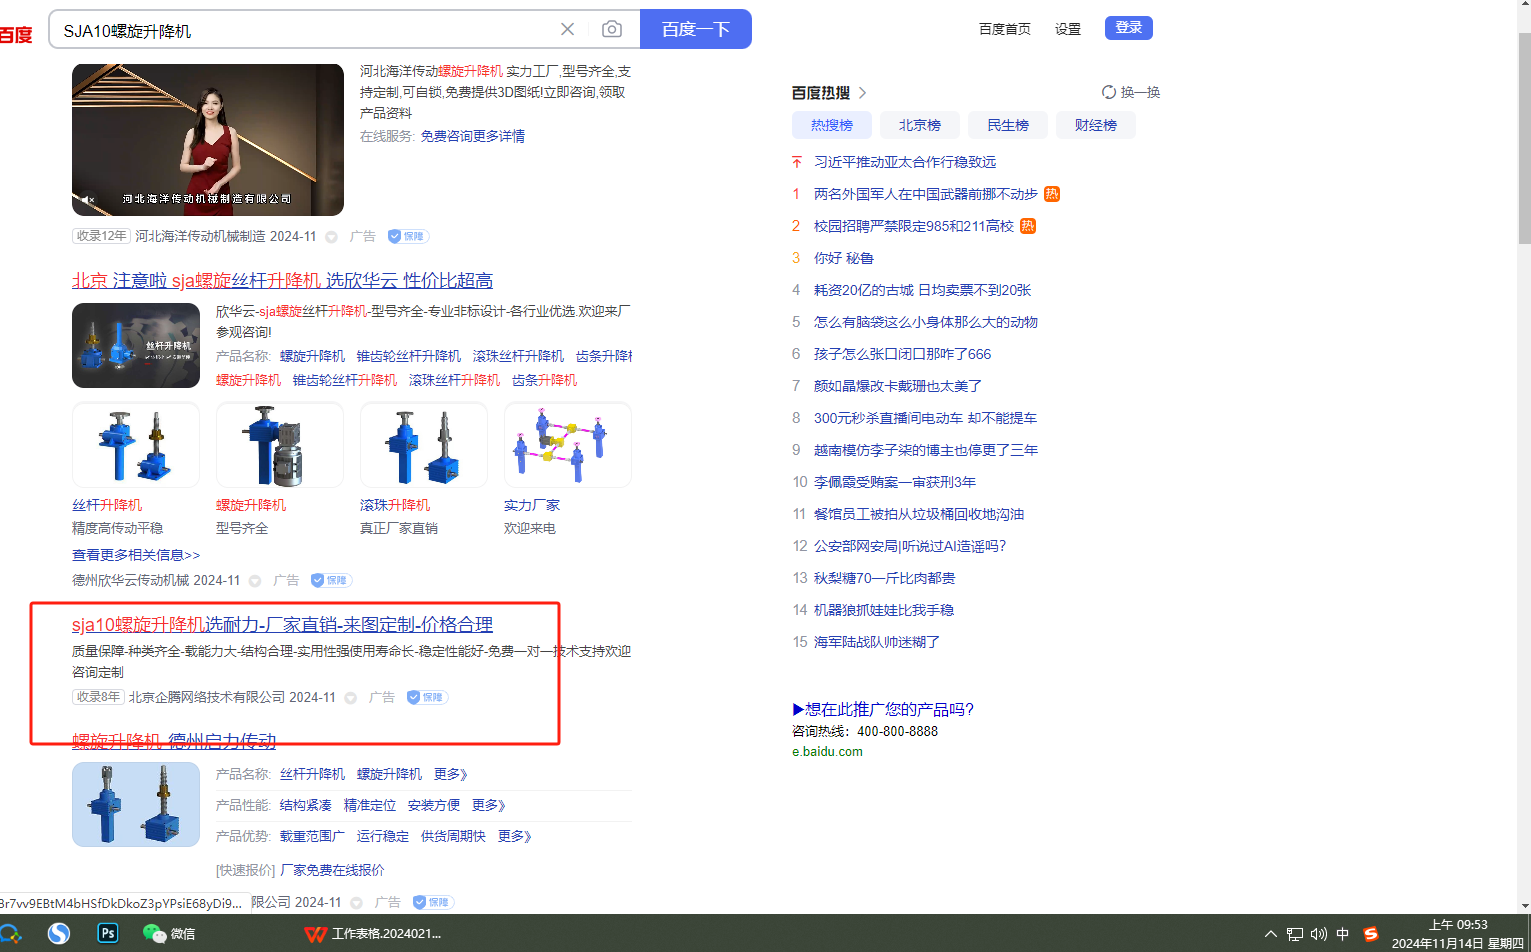Click the 登录 button
The image size is (1531, 952).
pos(1129,28)
